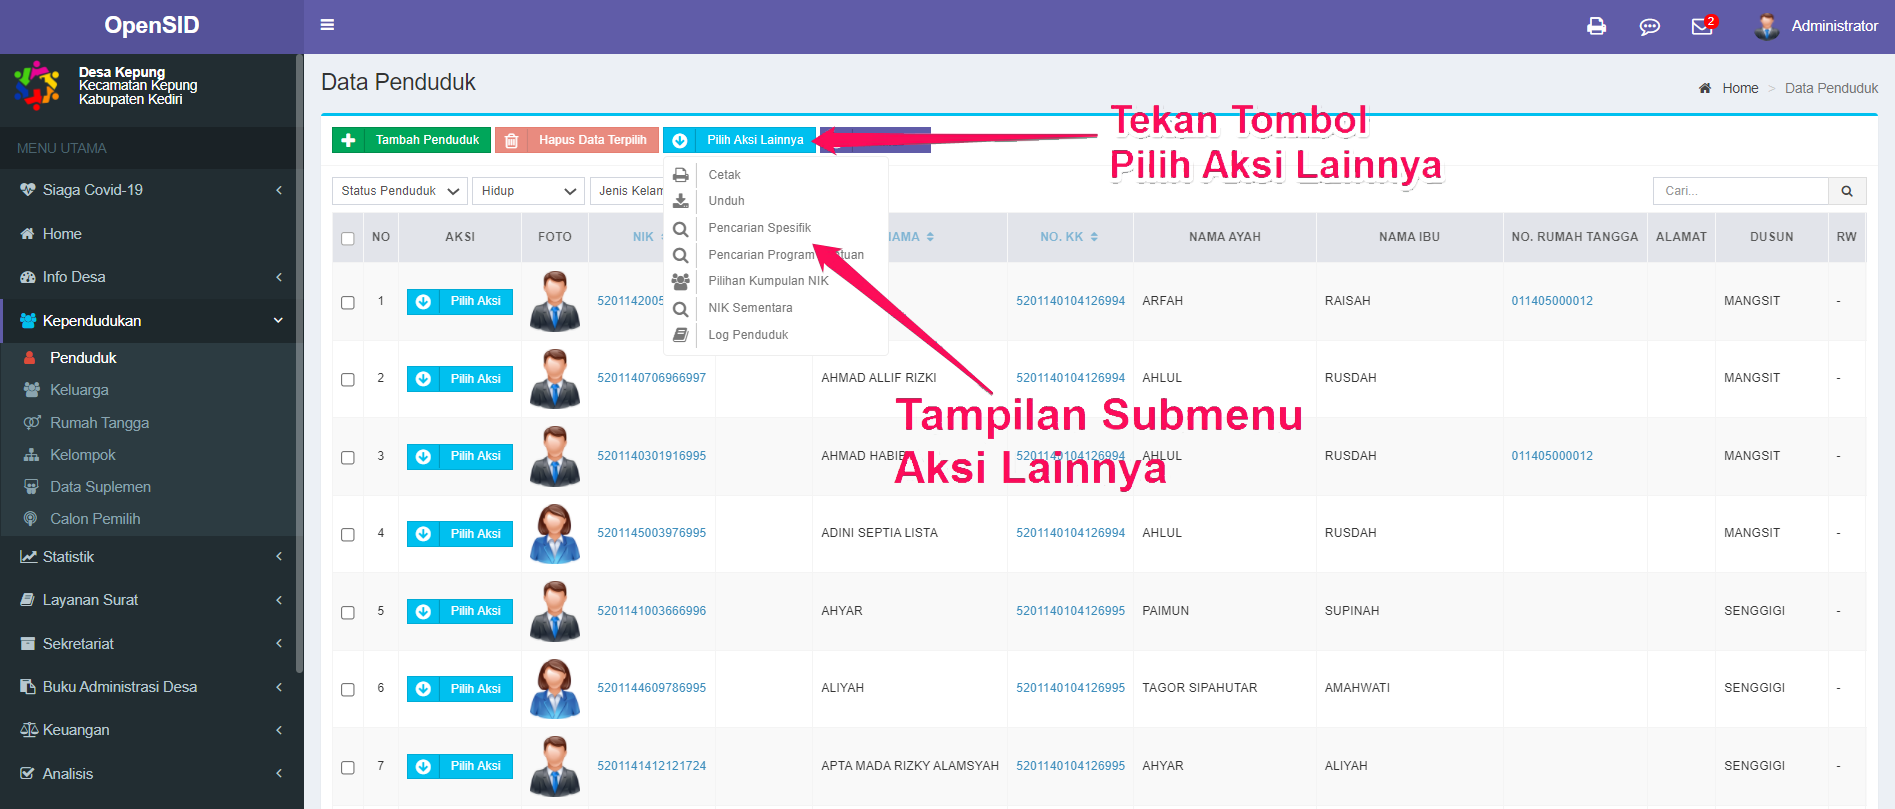
Task: Open the print icon in top bar
Action: click(x=1596, y=26)
